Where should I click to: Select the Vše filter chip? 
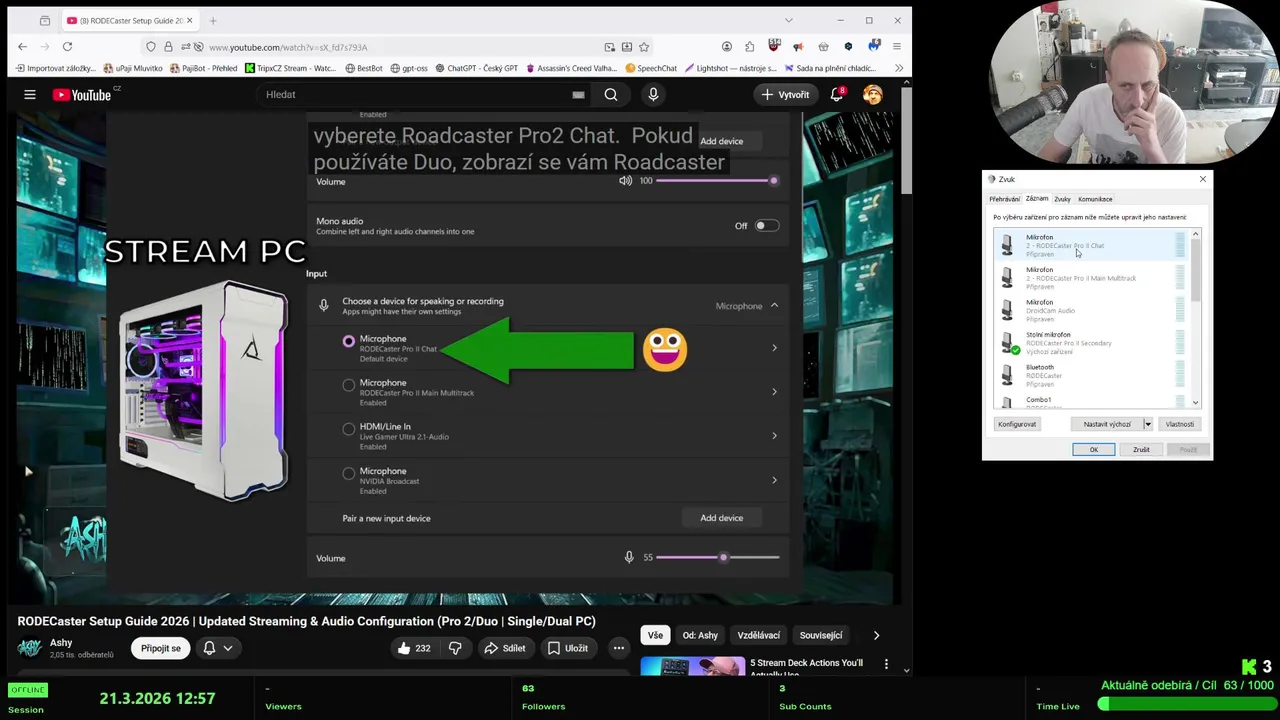(x=655, y=635)
